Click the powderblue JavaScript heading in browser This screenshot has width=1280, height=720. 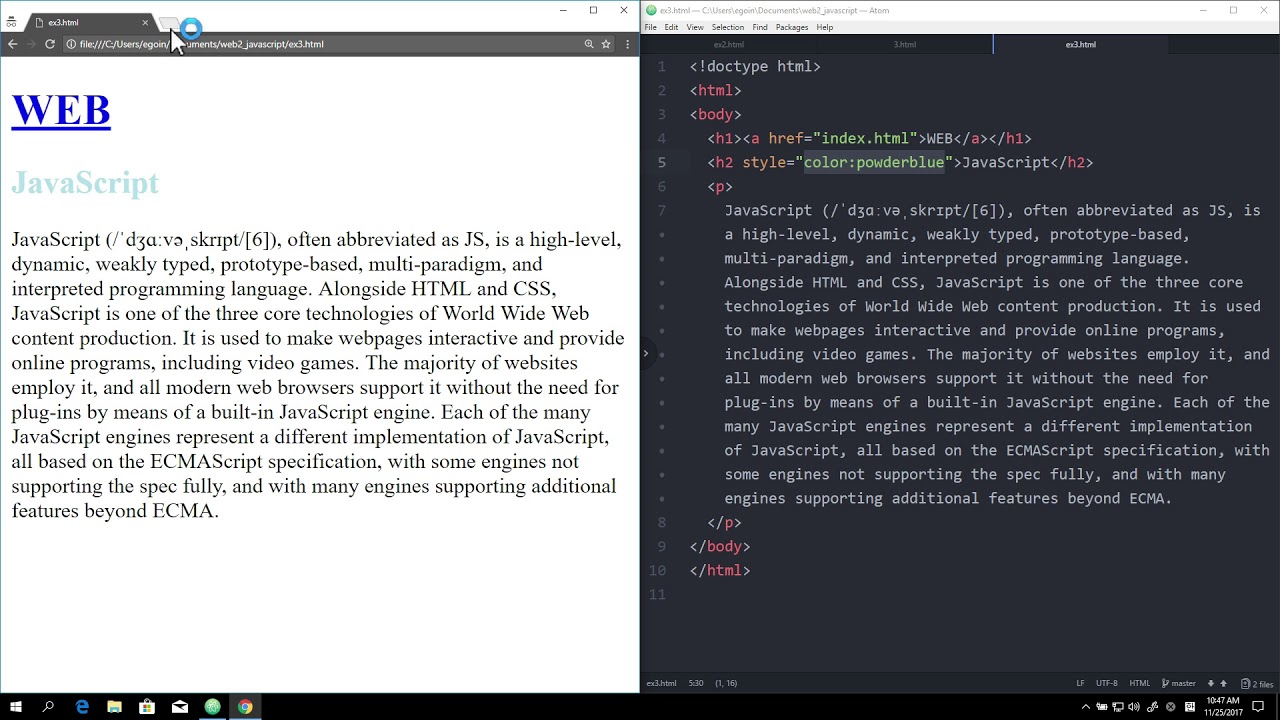click(85, 183)
